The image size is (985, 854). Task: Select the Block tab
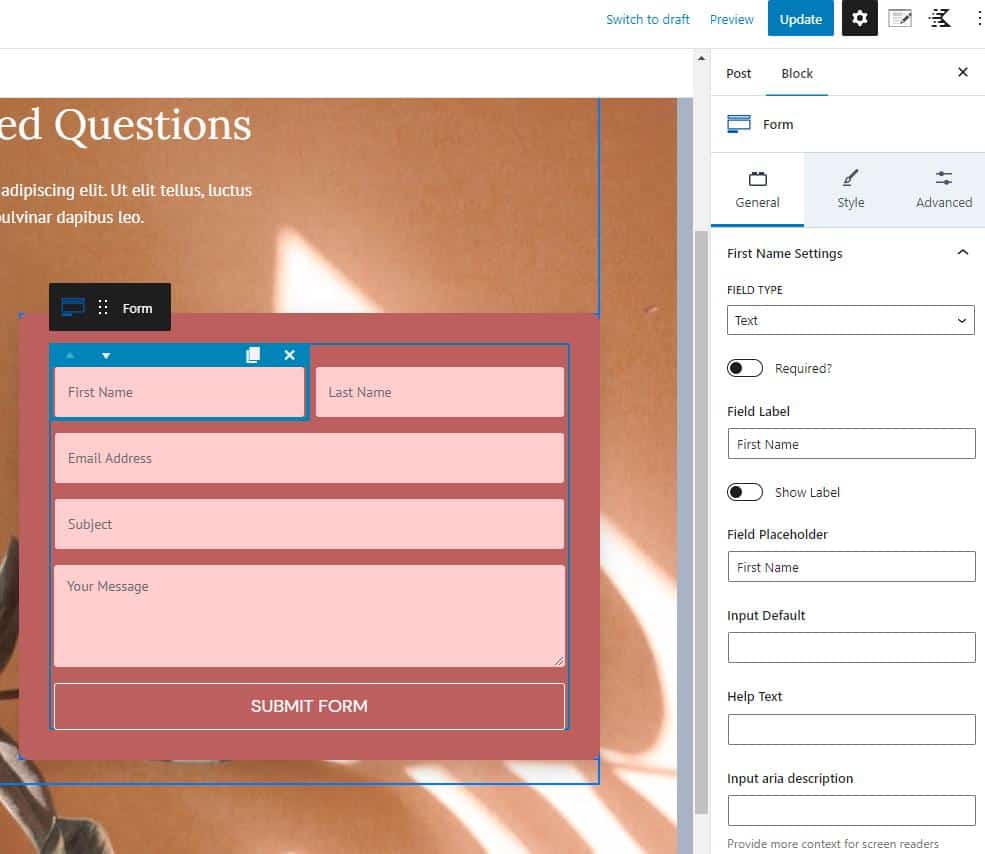pos(797,74)
